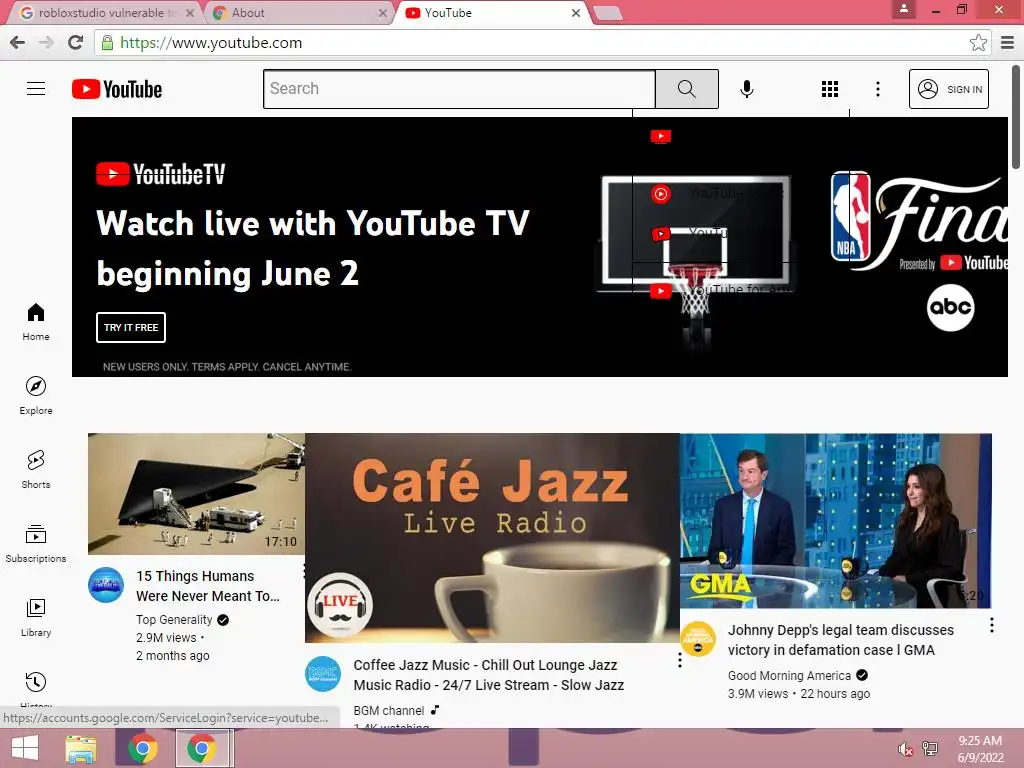The height and width of the screenshot is (768, 1024).
Task: Click the Chrome profile icon in title bar
Action: pos(904,9)
